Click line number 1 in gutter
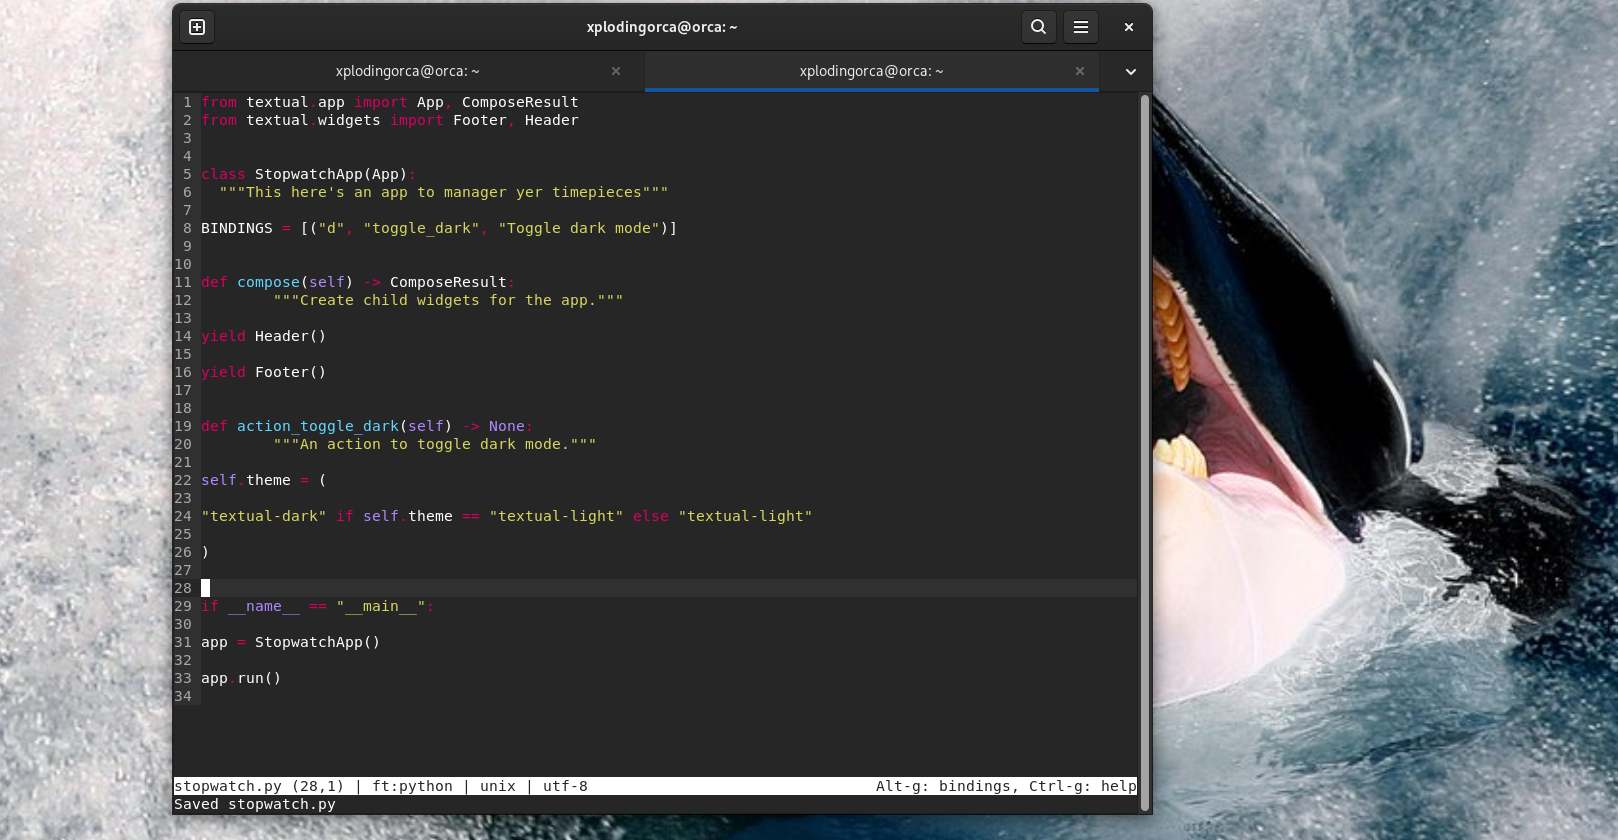1618x840 pixels. 187,102
